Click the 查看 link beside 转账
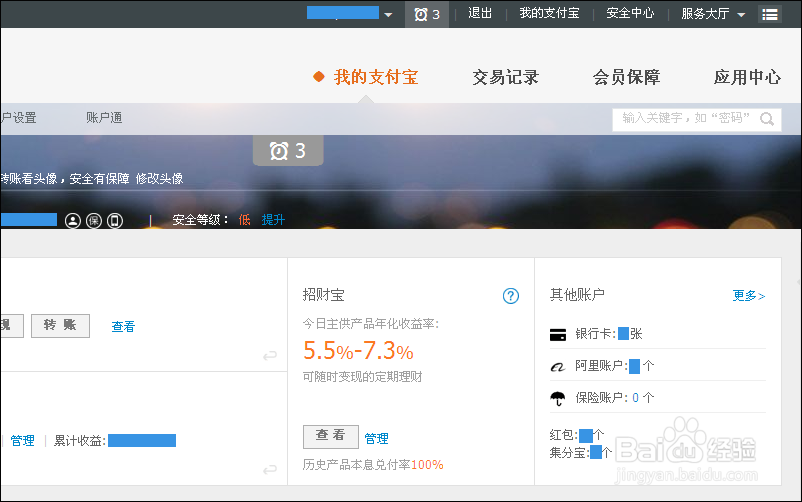This screenshot has width=802, height=502. [x=123, y=327]
